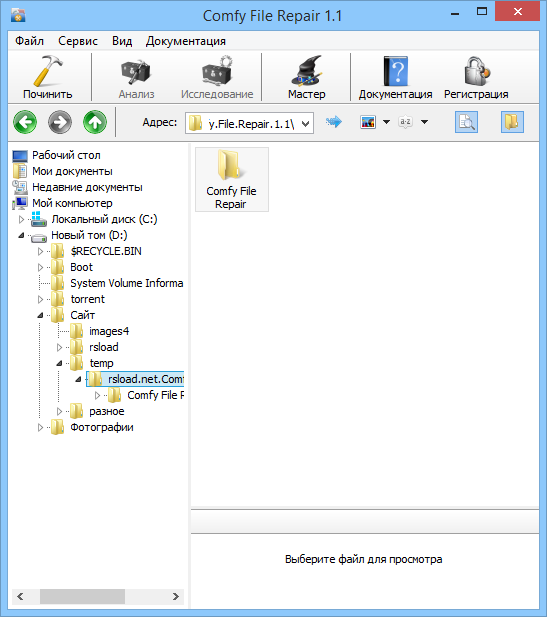Go forward with the gray right arrow

pos(60,122)
